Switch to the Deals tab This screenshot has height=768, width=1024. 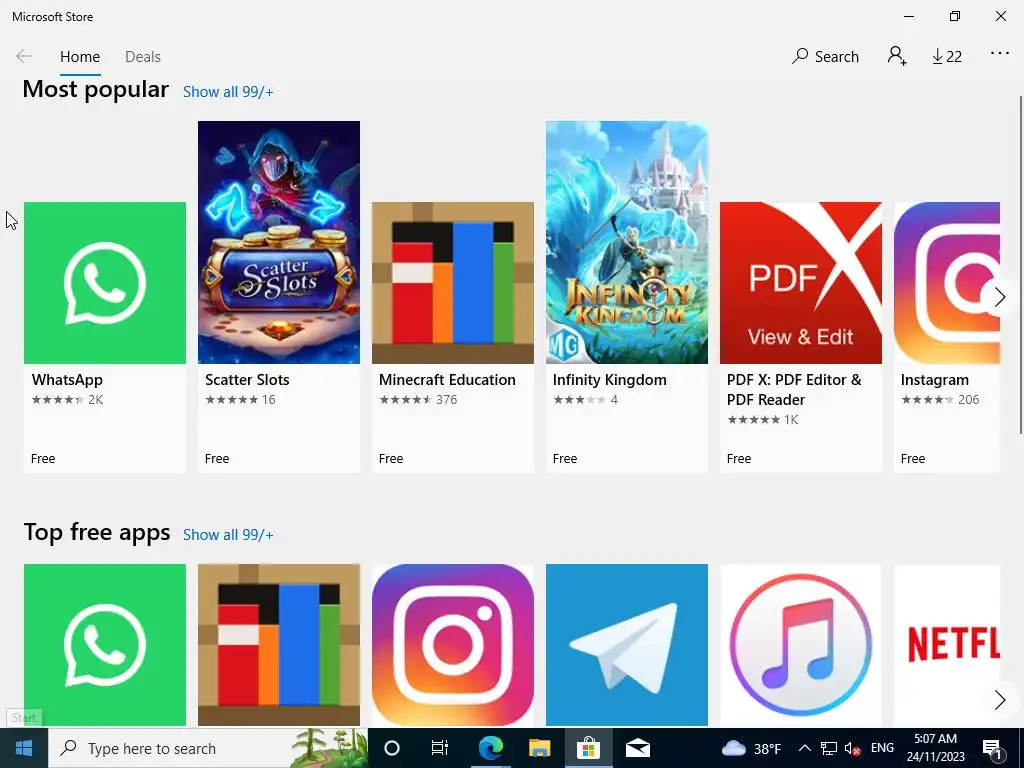pos(142,57)
